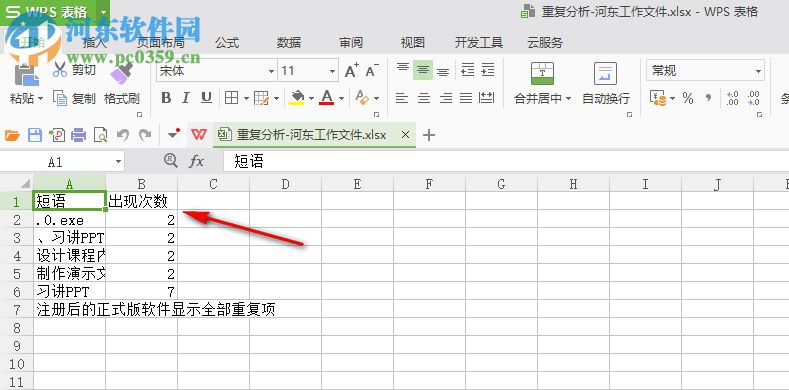Image resolution: width=789 pixels, height=390 pixels.
Task: Open the font name dropdown 宋体
Action: tap(271, 71)
